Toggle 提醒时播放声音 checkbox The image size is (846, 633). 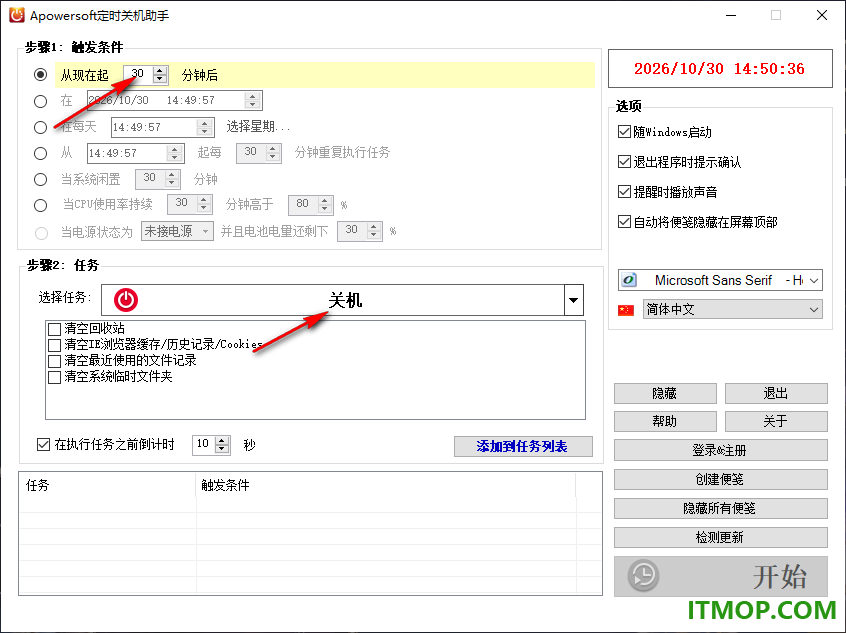click(x=624, y=192)
